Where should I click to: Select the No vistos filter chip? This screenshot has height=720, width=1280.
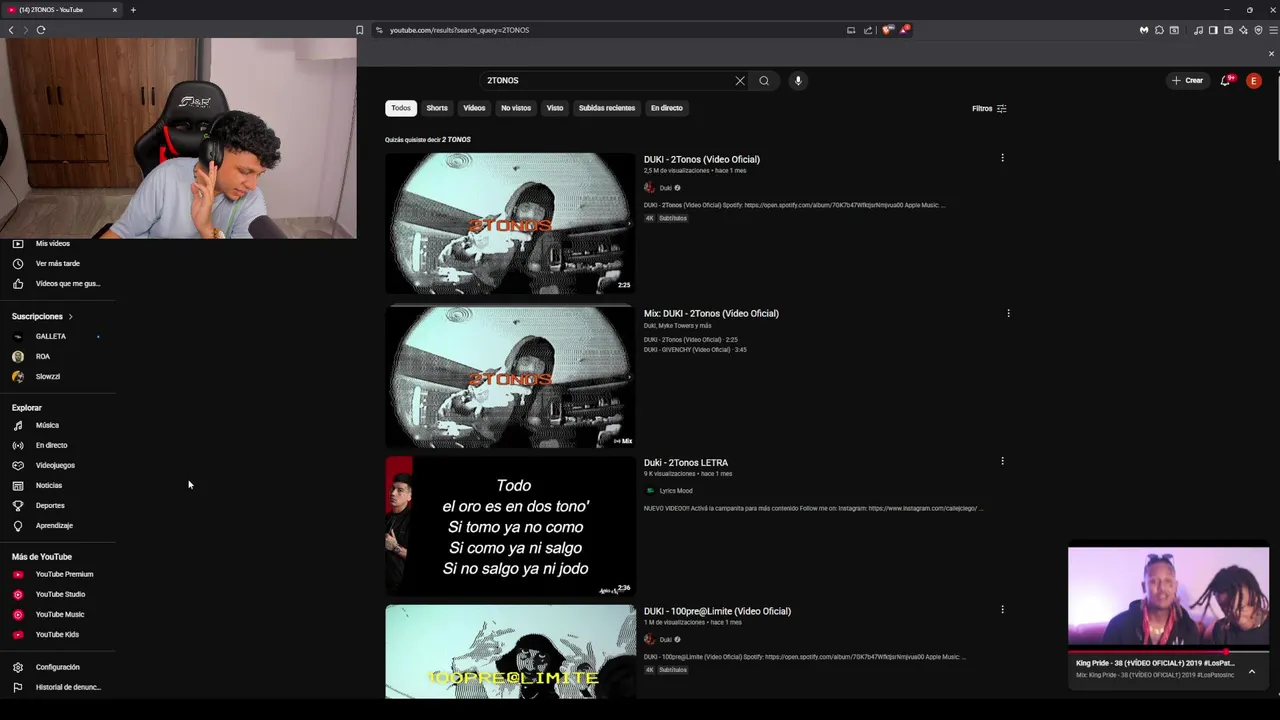[516, 108]
